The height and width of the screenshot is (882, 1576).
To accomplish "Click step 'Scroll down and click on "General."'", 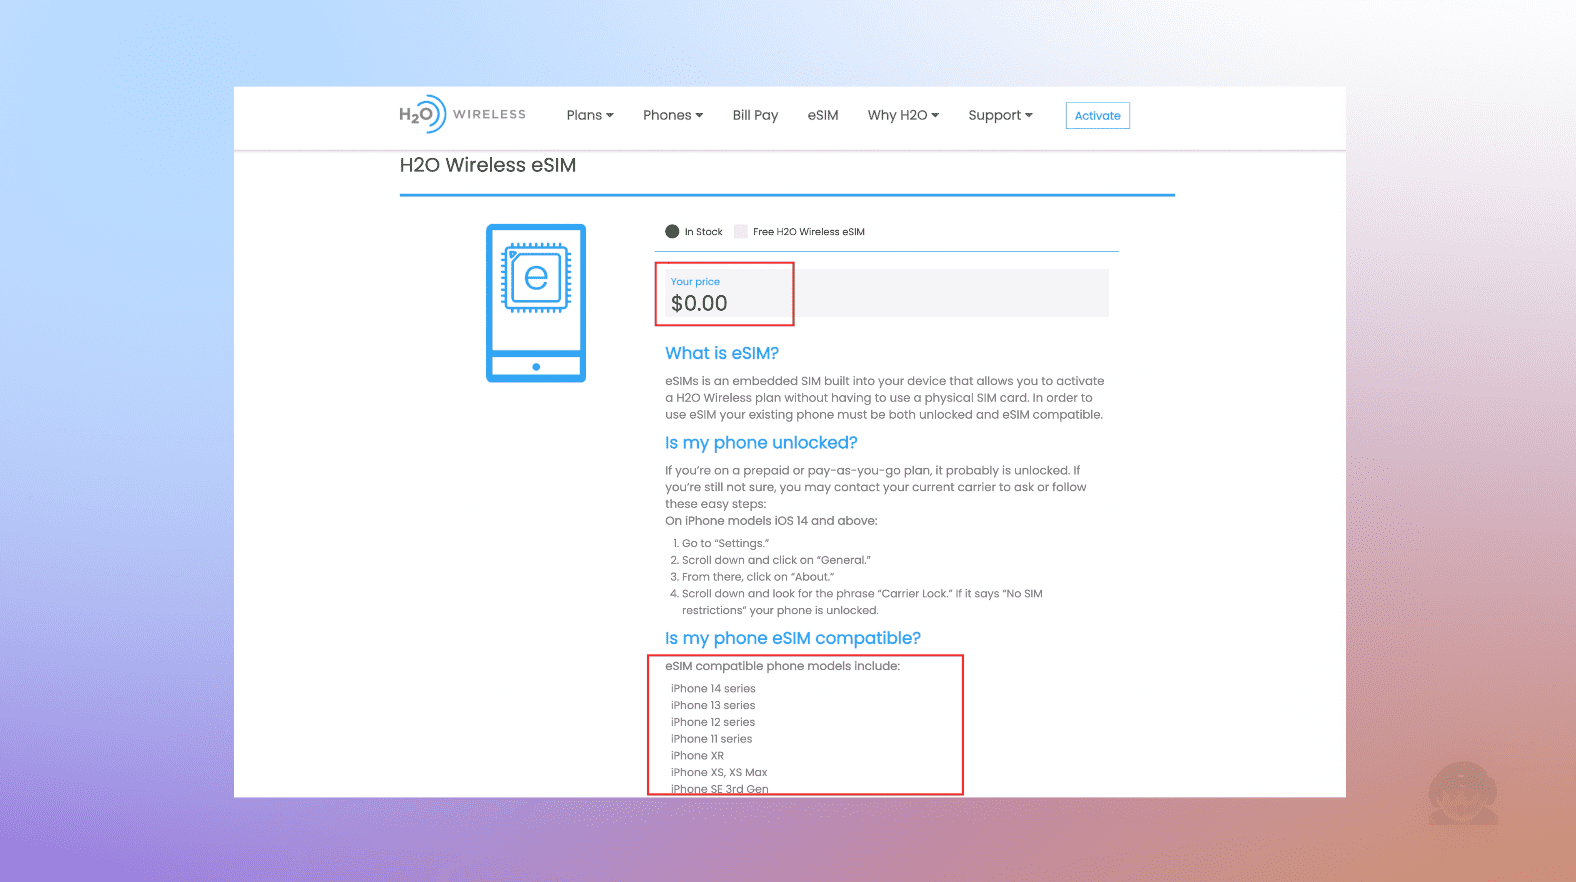I will [x=776, y=561].
